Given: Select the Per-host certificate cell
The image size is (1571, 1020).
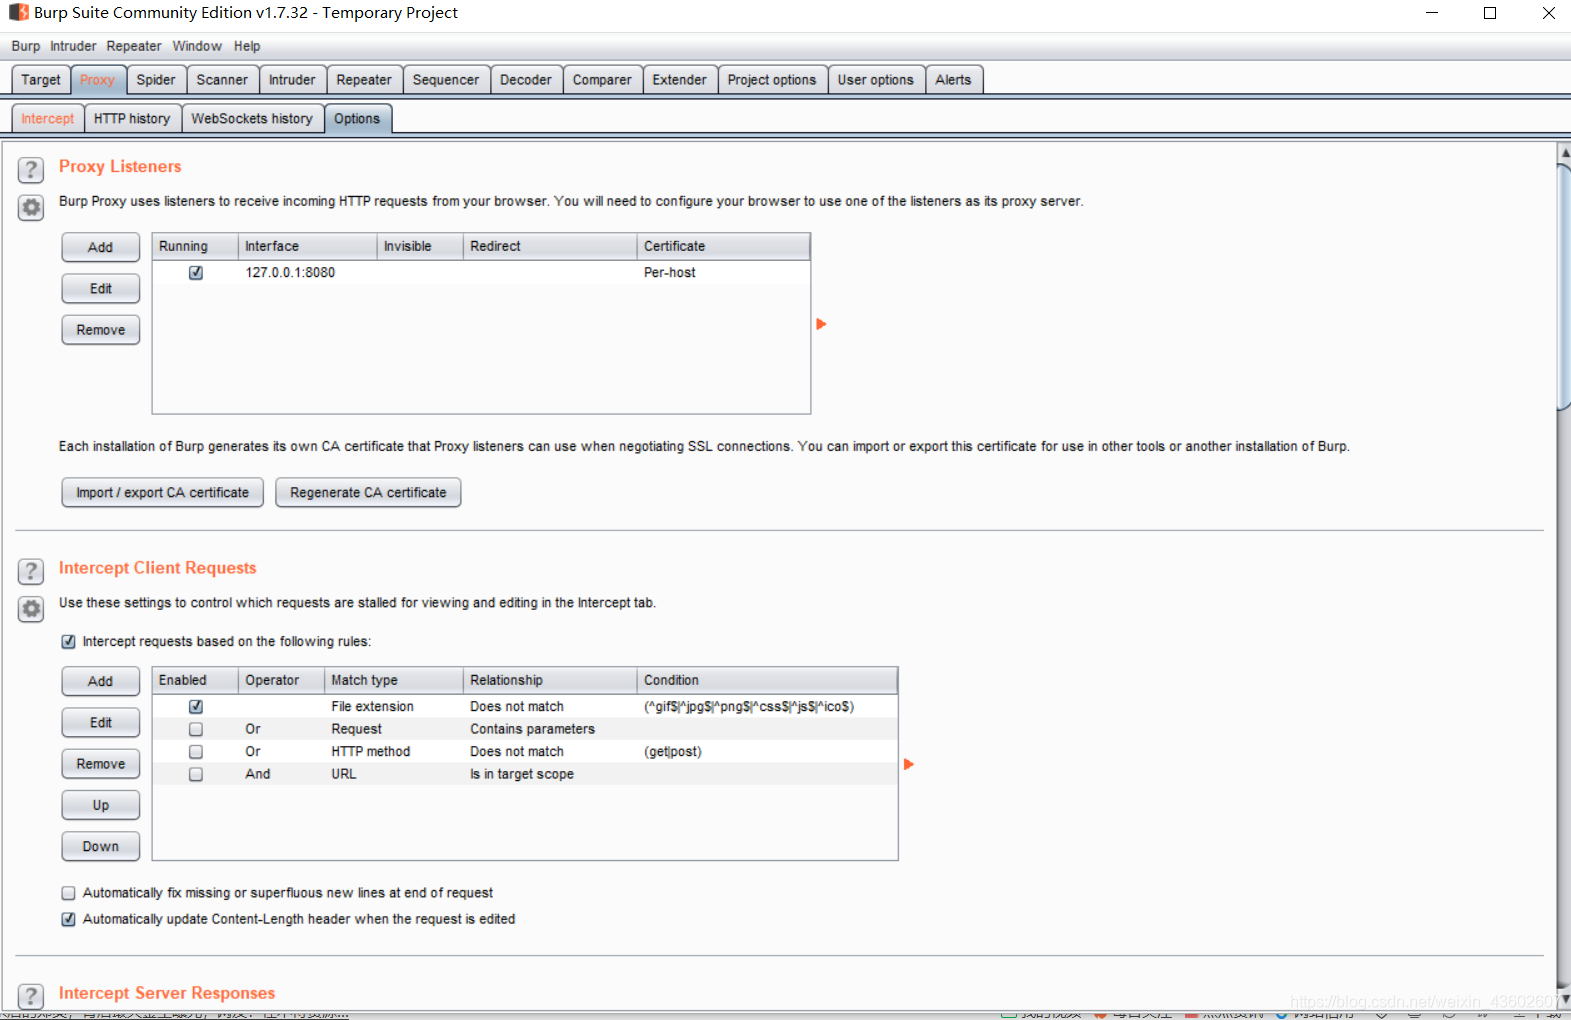Looking at the screenshot, I should (723, 272).
